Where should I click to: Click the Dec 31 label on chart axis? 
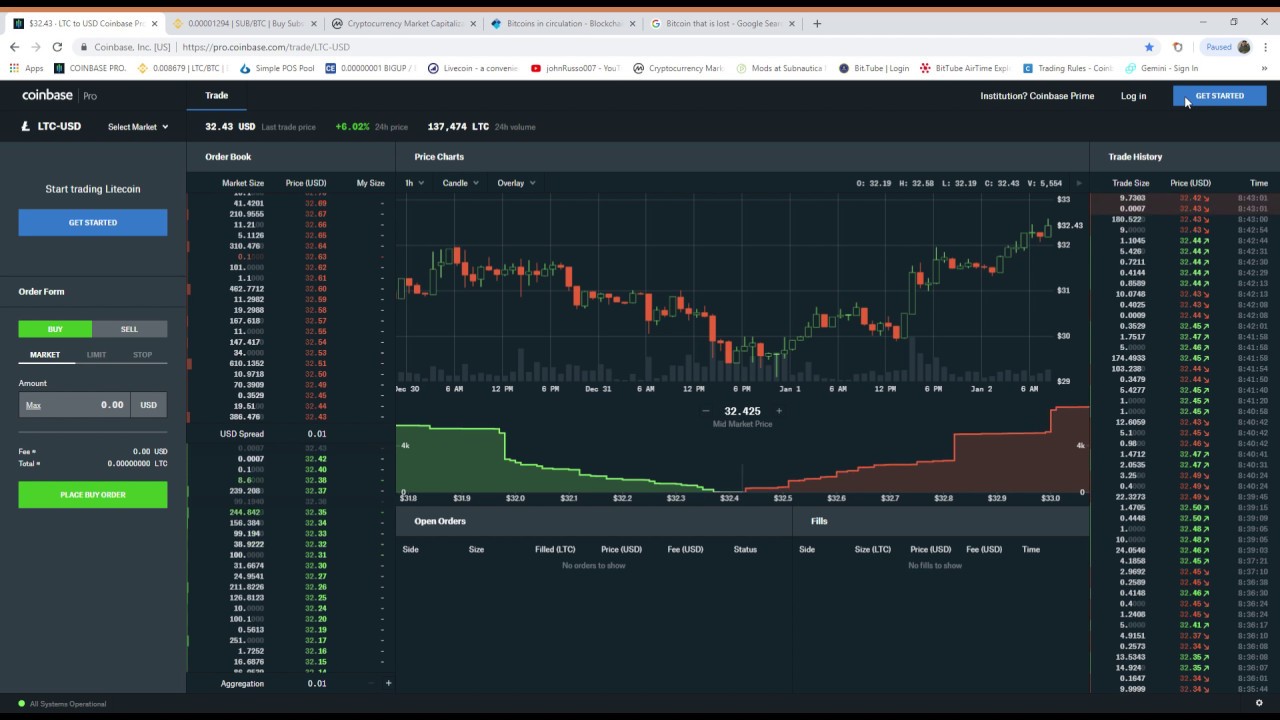598,389
